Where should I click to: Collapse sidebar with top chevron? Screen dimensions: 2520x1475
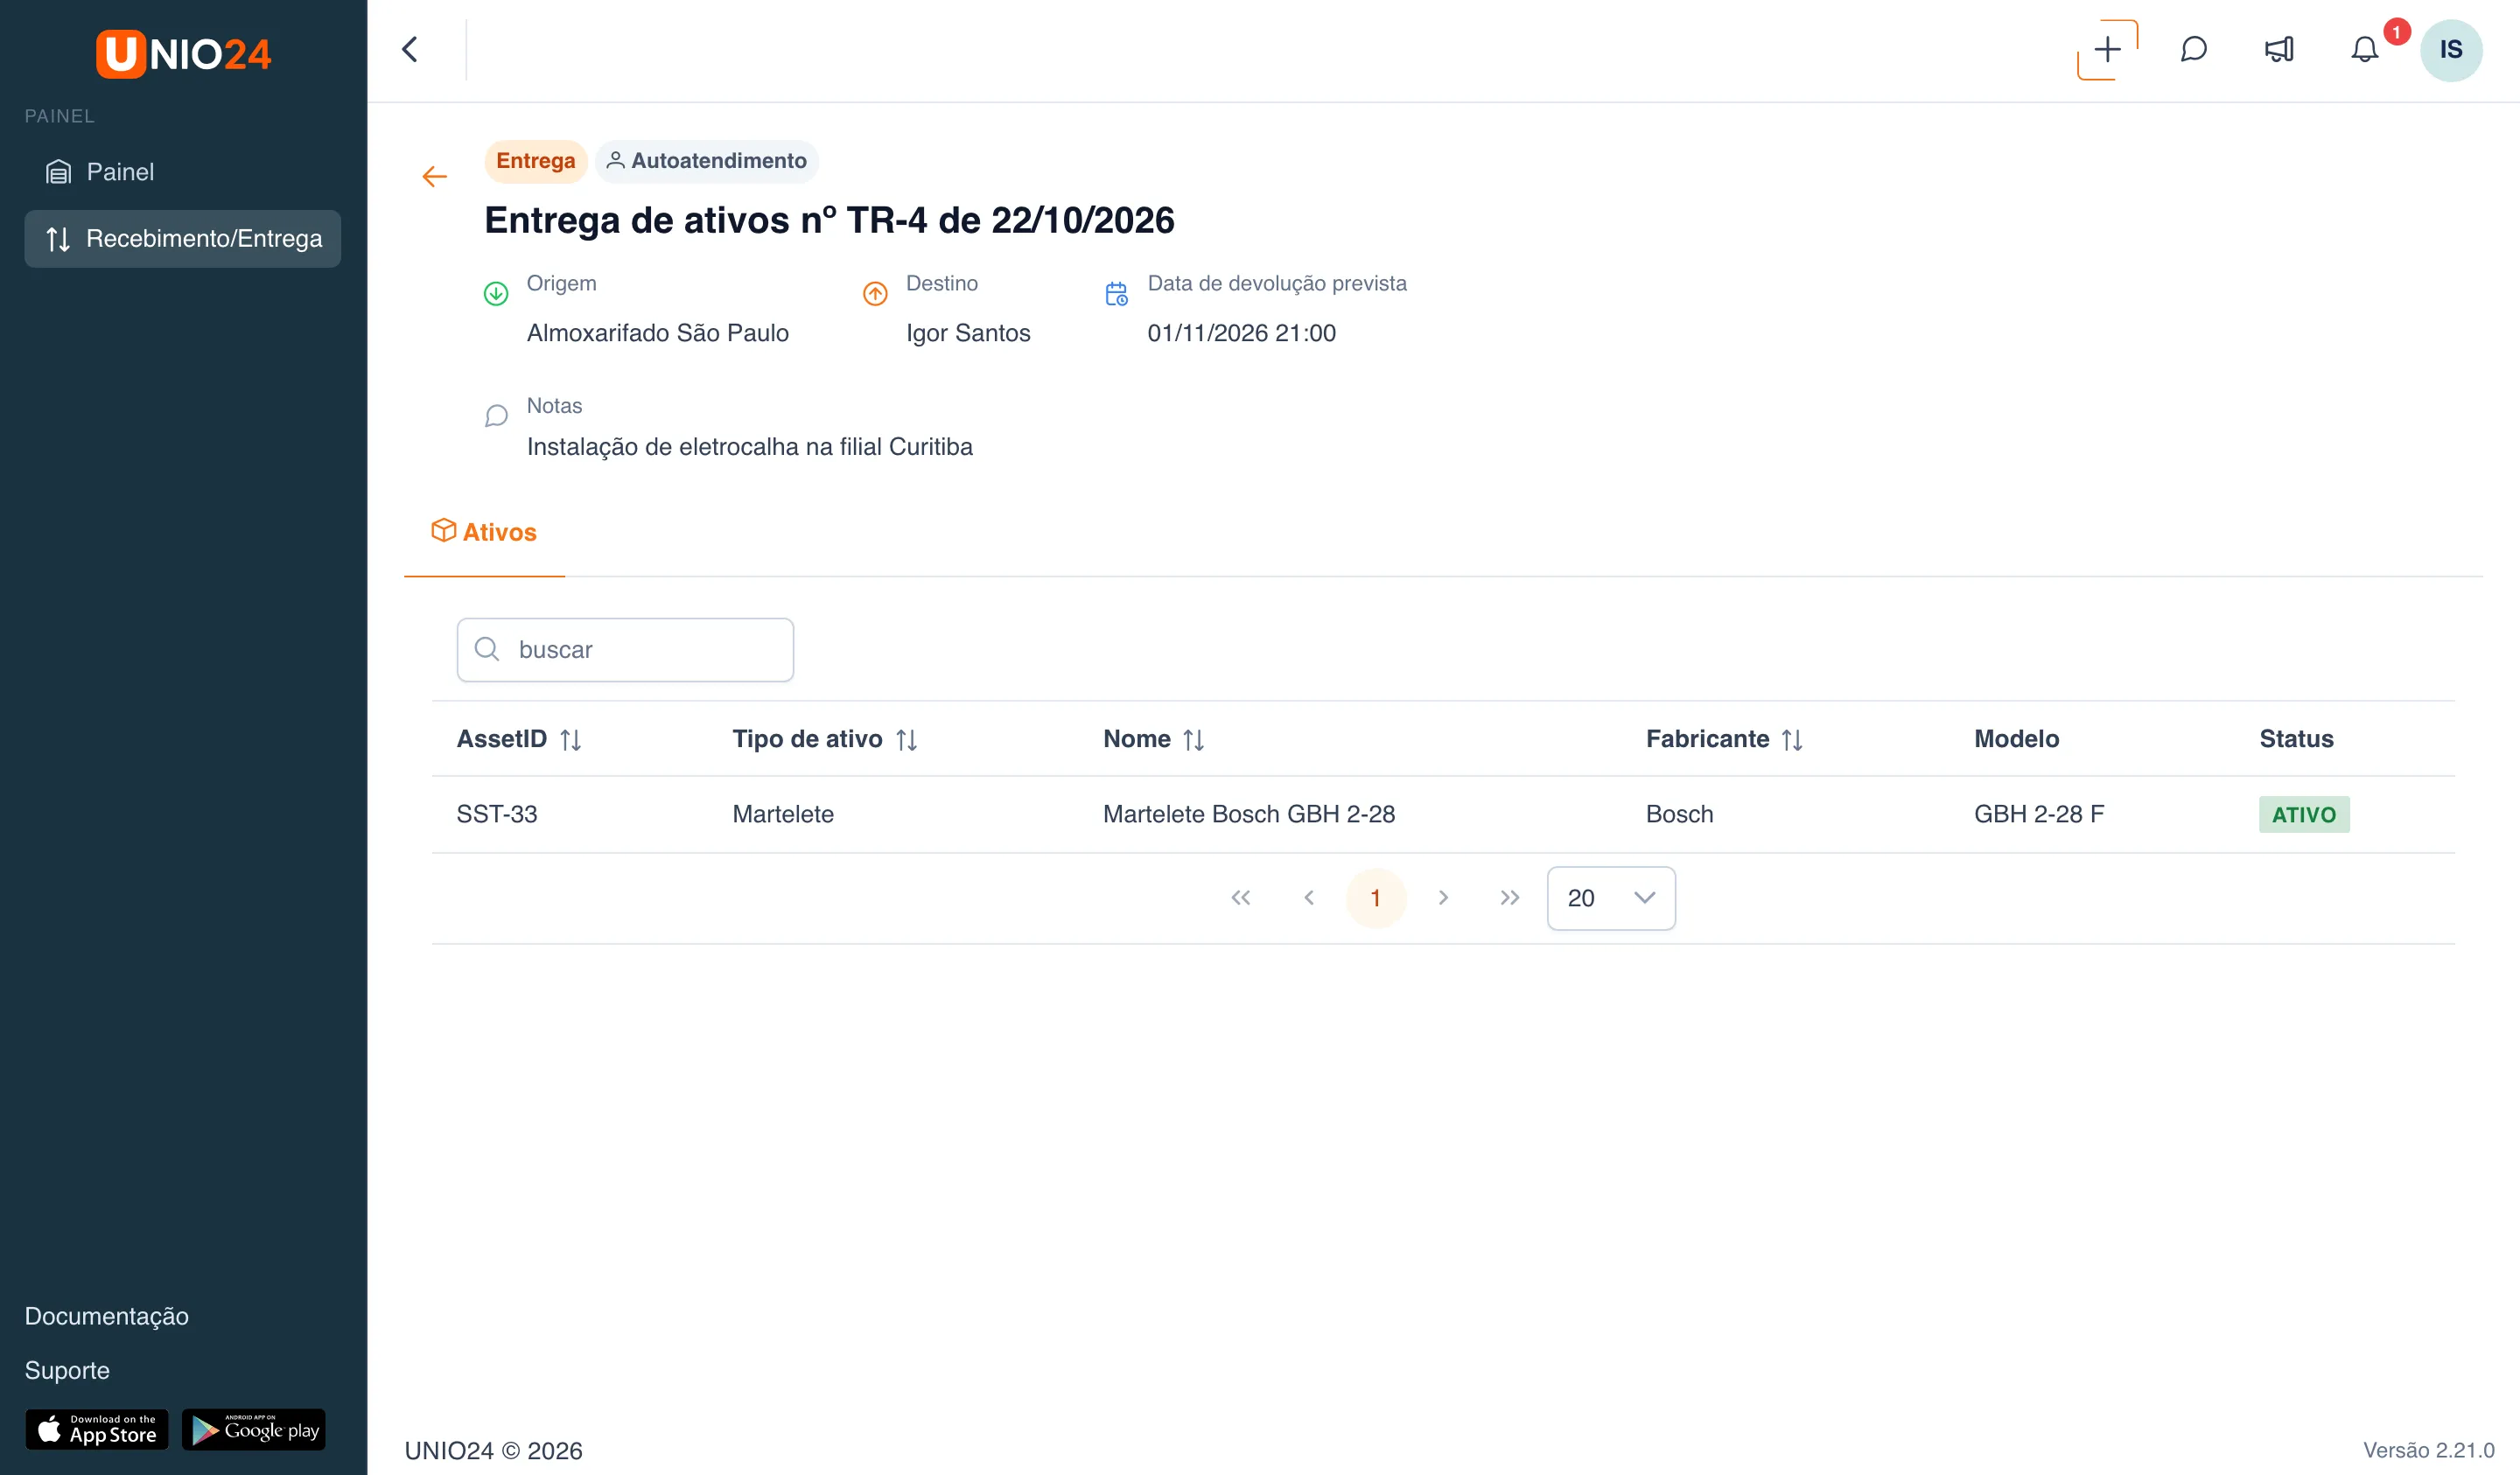[x=410, y=50]
